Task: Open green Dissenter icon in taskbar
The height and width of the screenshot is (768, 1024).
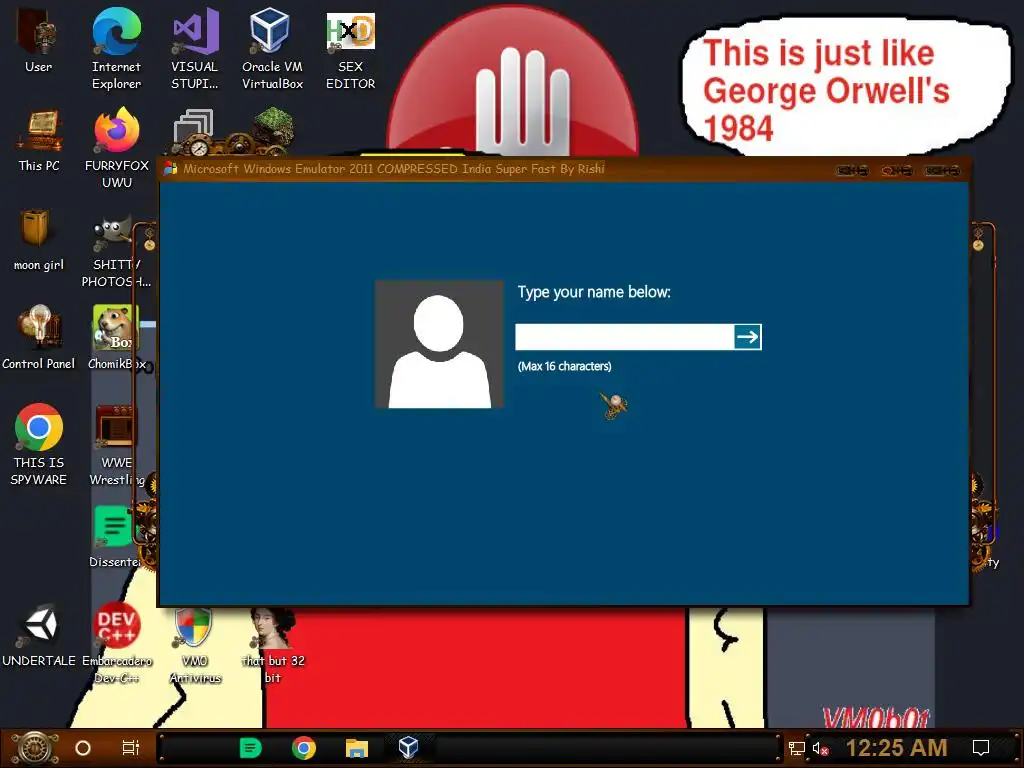Action: (250, 748)
